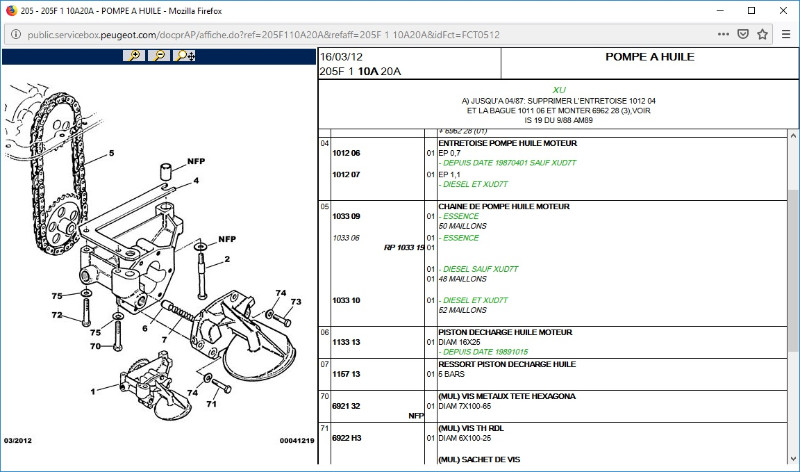This screenshot has width=800, height=472.
Task: Click vehicle code 205F 1 10A 20A
Action: (360, 71)
